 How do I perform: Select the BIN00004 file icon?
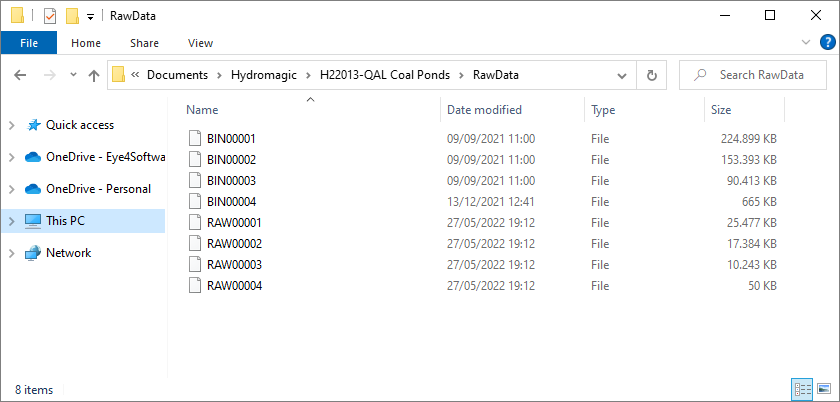196,202
